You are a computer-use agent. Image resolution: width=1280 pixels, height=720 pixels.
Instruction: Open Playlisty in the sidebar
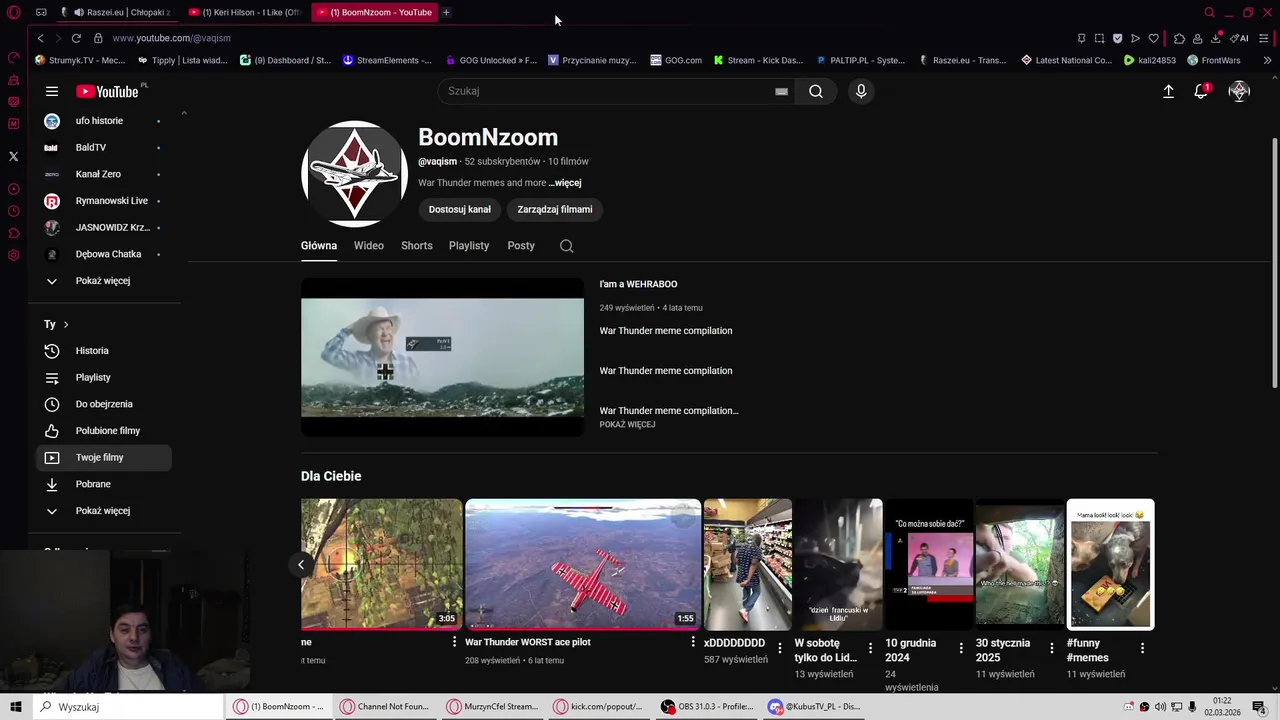tap(105, 377)
